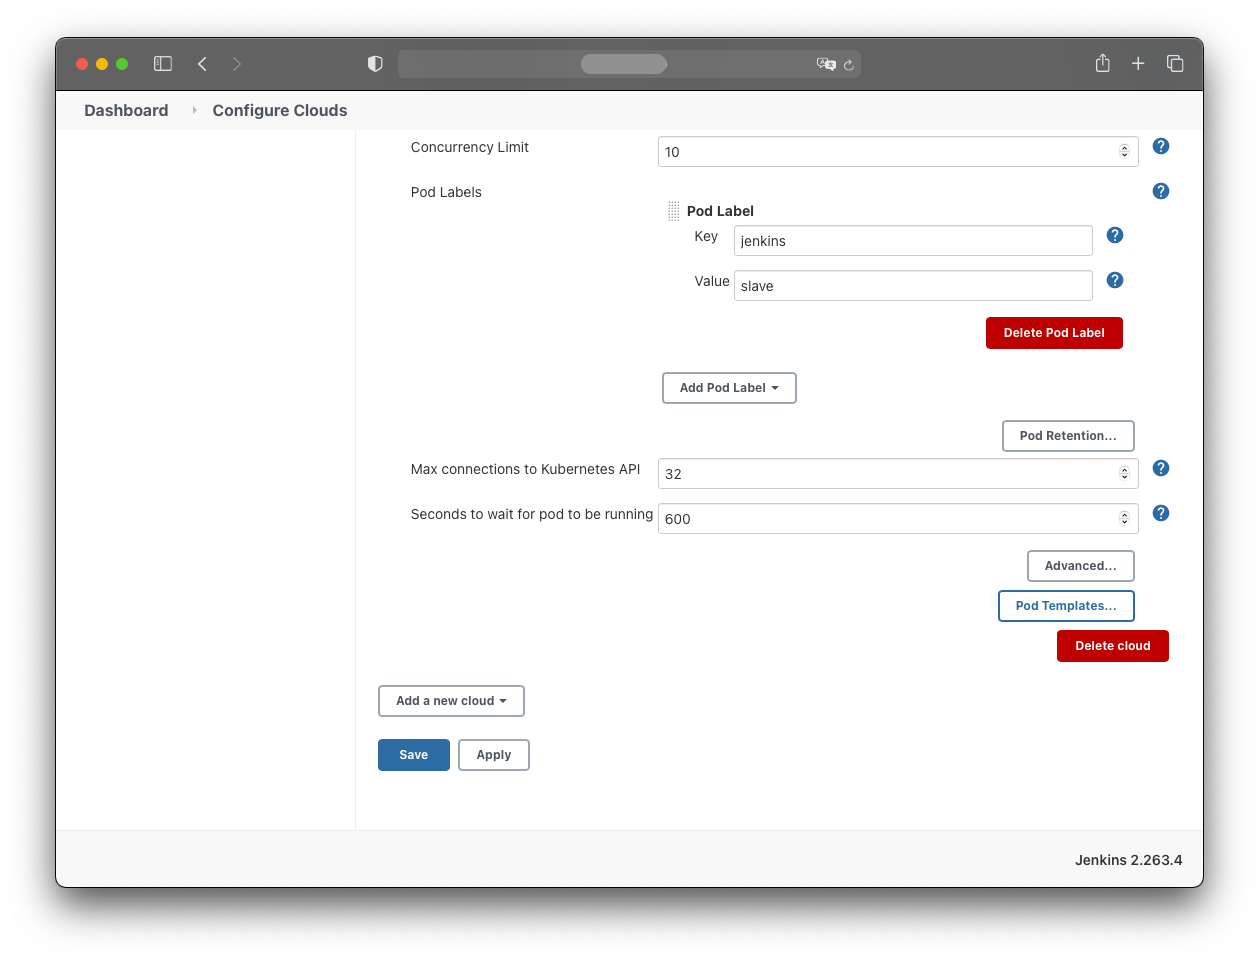The width and height of the screenshot is (1259, 961).
Task: Open the Add a new cloud dropdown
Action: (x=451, y=701)
